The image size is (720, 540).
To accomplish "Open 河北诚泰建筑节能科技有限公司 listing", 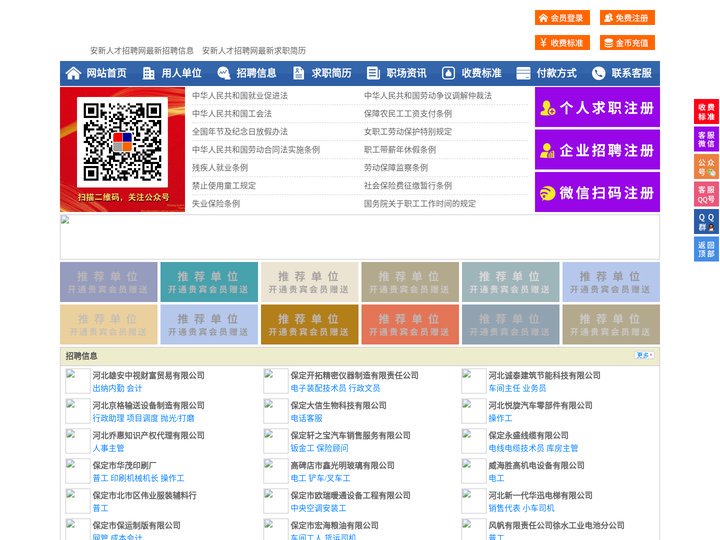I will 545,375.
